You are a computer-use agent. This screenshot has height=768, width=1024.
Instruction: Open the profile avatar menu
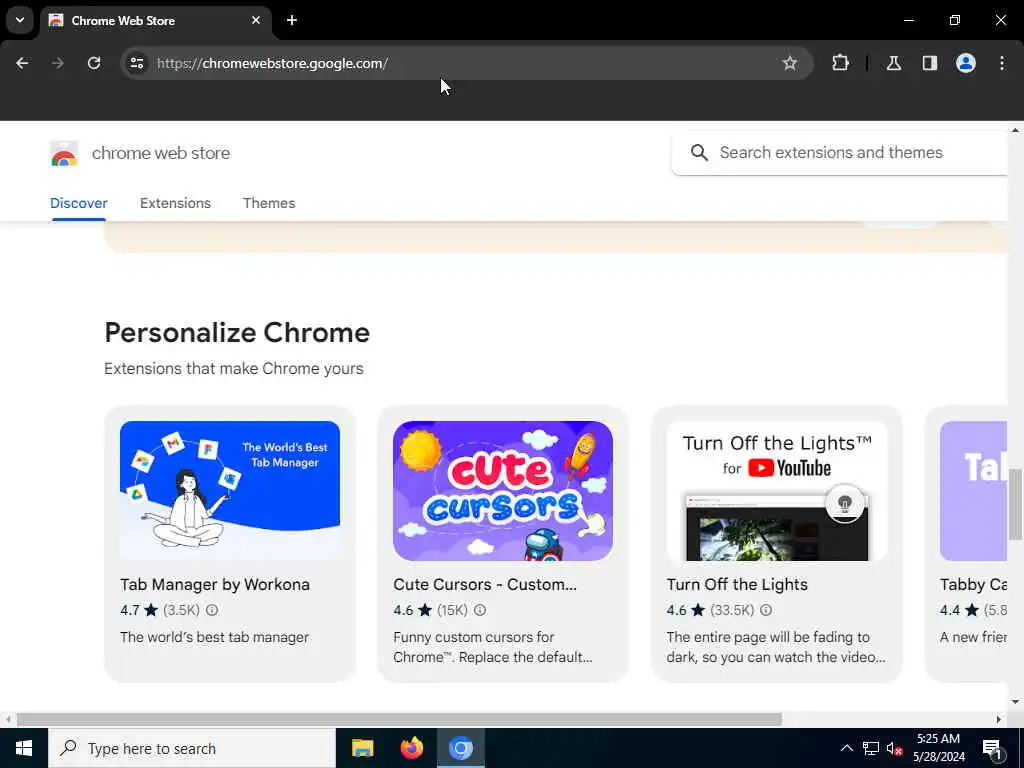(x=966, y=63)
